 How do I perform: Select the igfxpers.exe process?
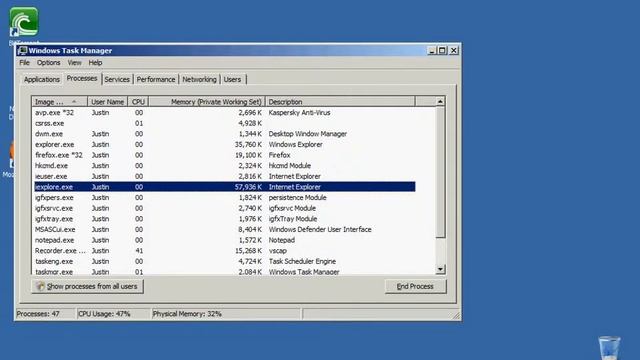(x=224, y=198)
